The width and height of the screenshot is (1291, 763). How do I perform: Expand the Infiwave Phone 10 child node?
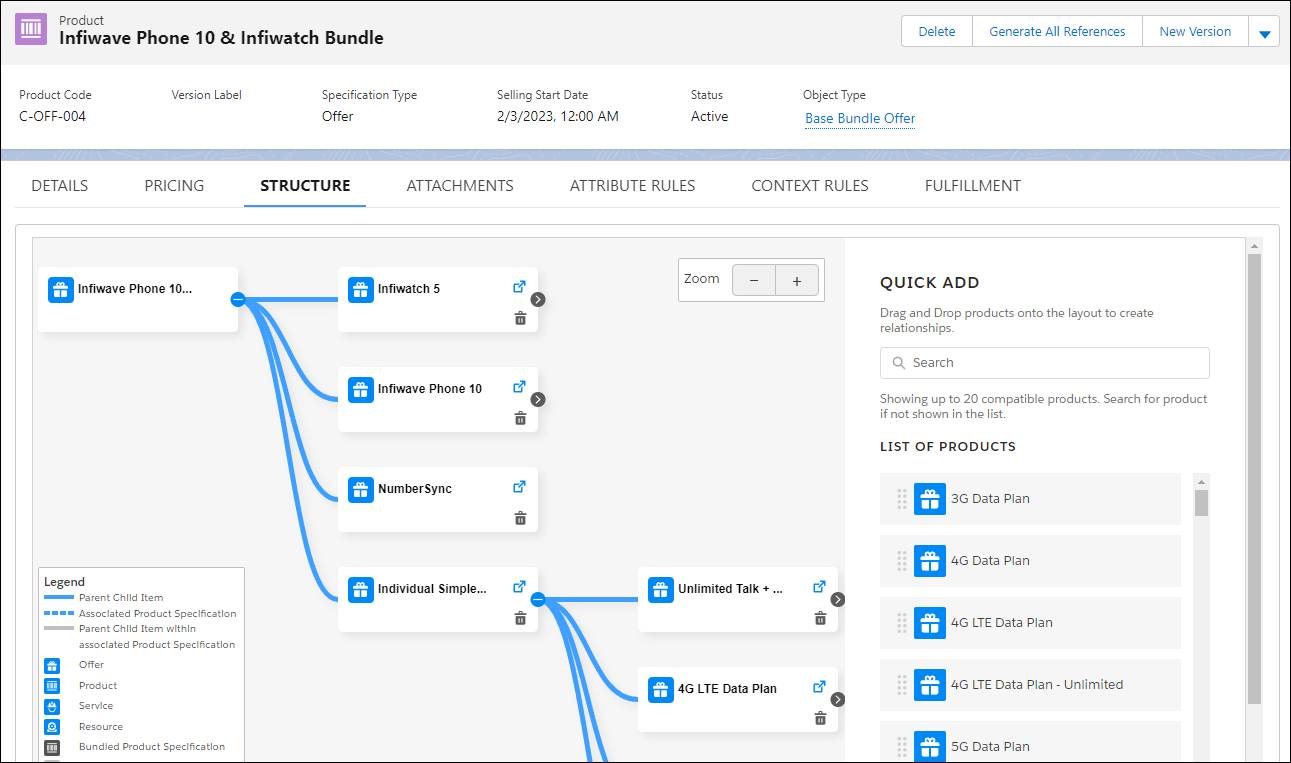coord(538,399)
